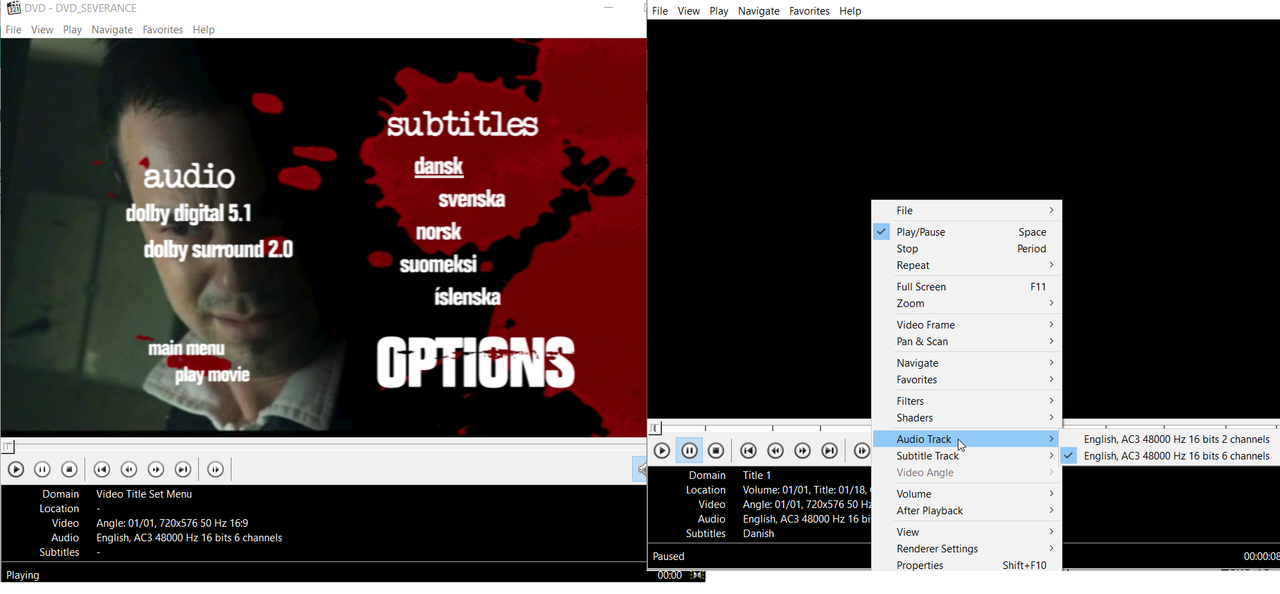1280x594 pixels.
Task: Click DVD_SEVERANCE title bar application icon
Action: point(13,8)
